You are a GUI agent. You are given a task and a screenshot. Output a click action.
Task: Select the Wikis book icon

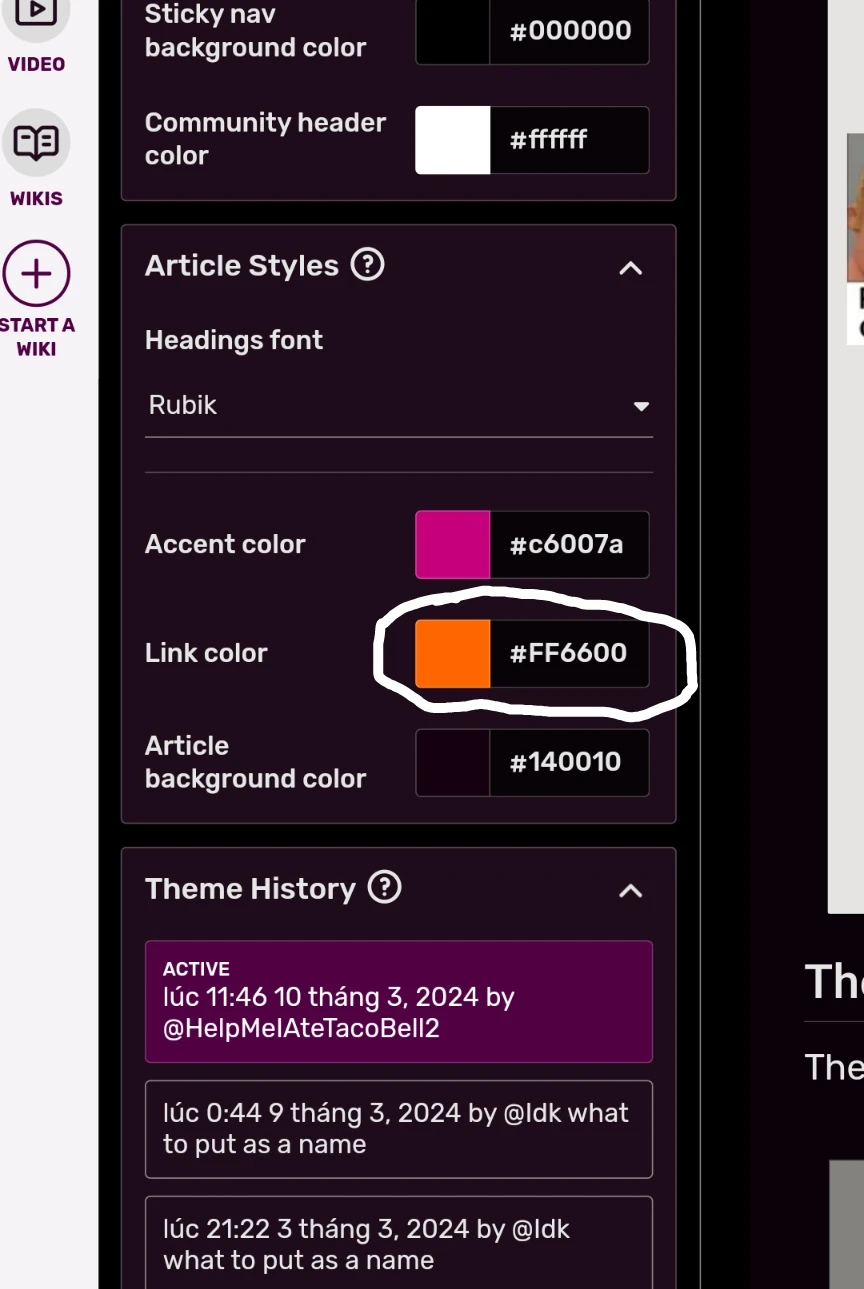[x=36, y=141]
